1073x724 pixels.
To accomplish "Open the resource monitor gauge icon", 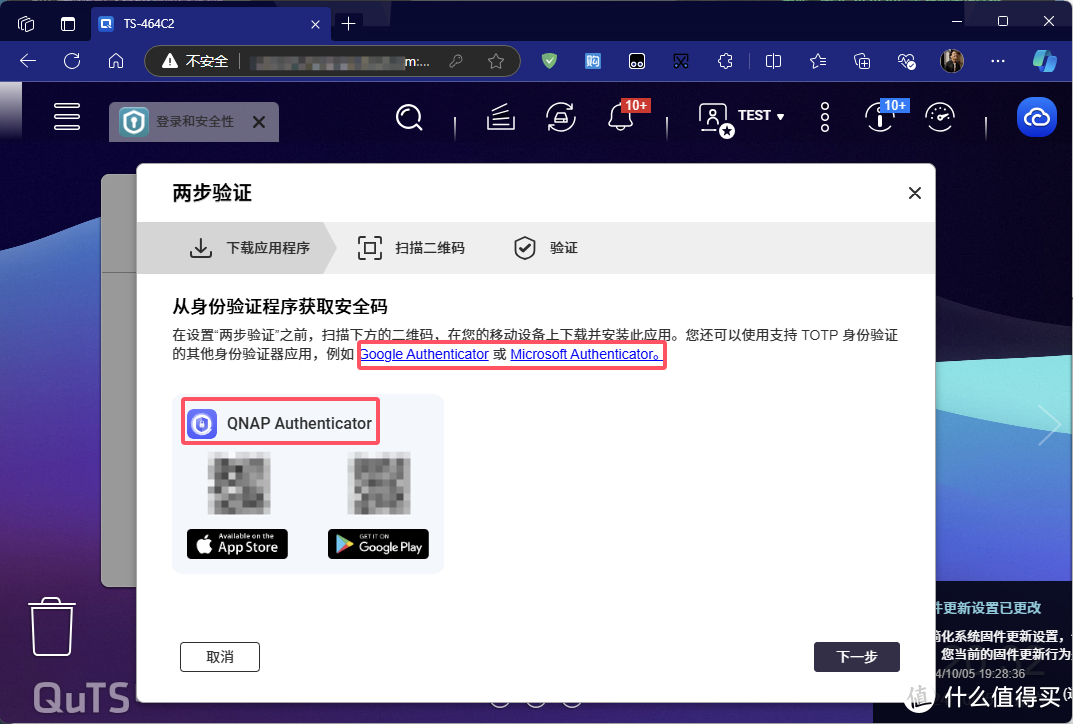I will click(940, 117).
